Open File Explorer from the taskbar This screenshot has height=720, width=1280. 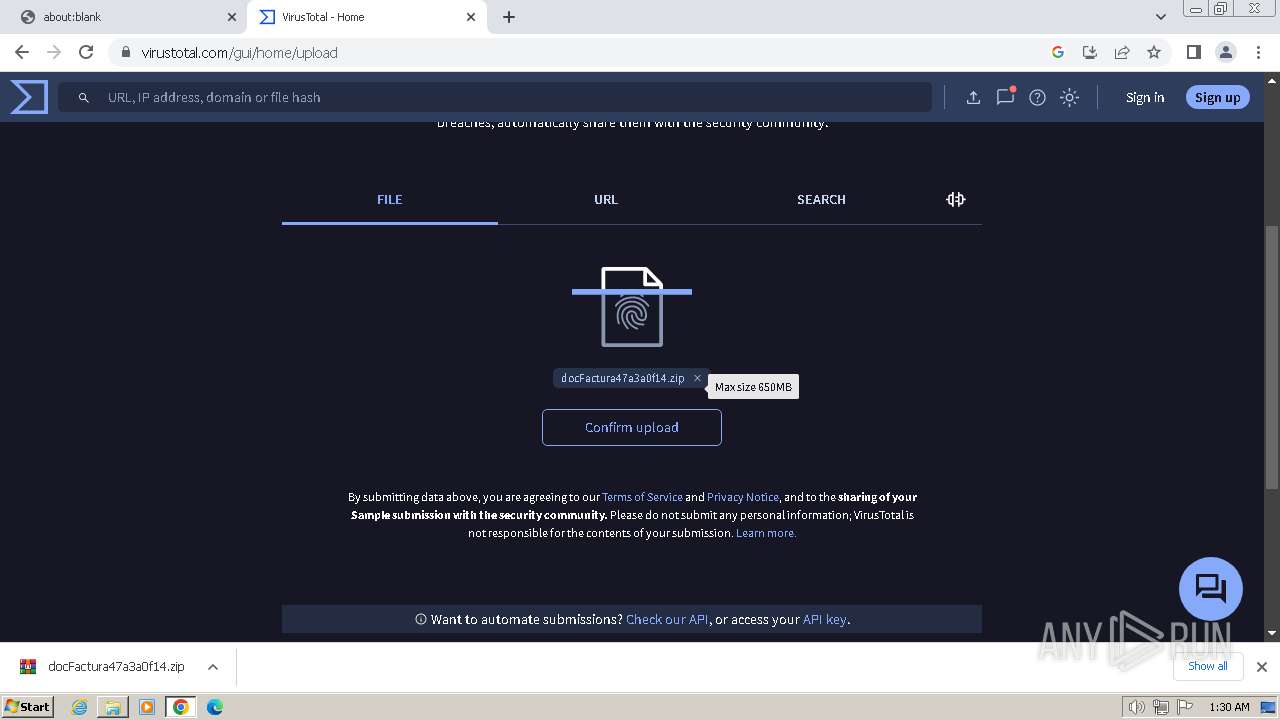point(113,707)
